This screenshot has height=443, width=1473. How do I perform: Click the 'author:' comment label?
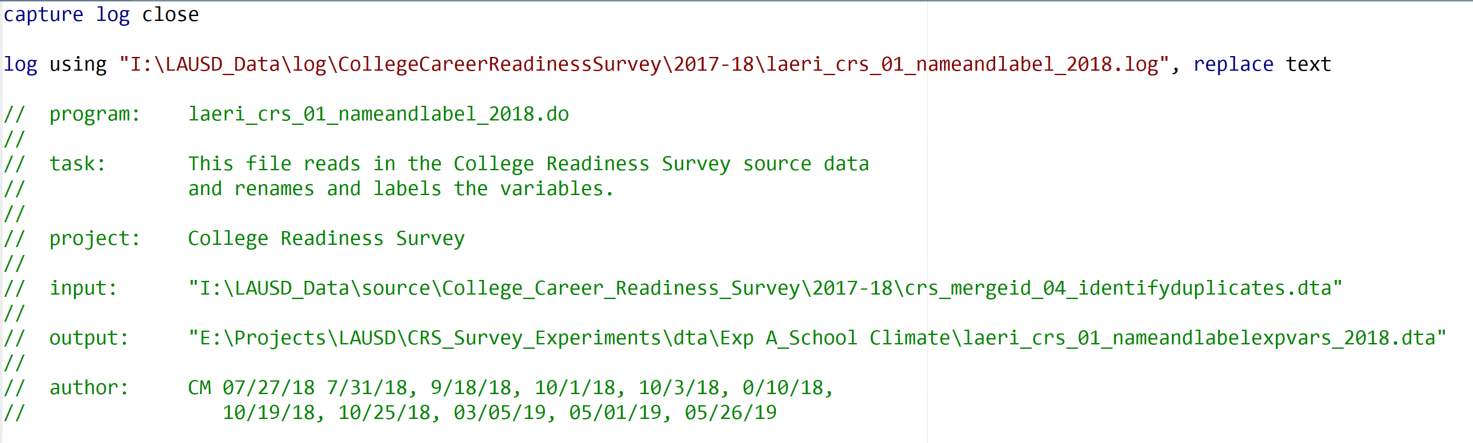89,388
